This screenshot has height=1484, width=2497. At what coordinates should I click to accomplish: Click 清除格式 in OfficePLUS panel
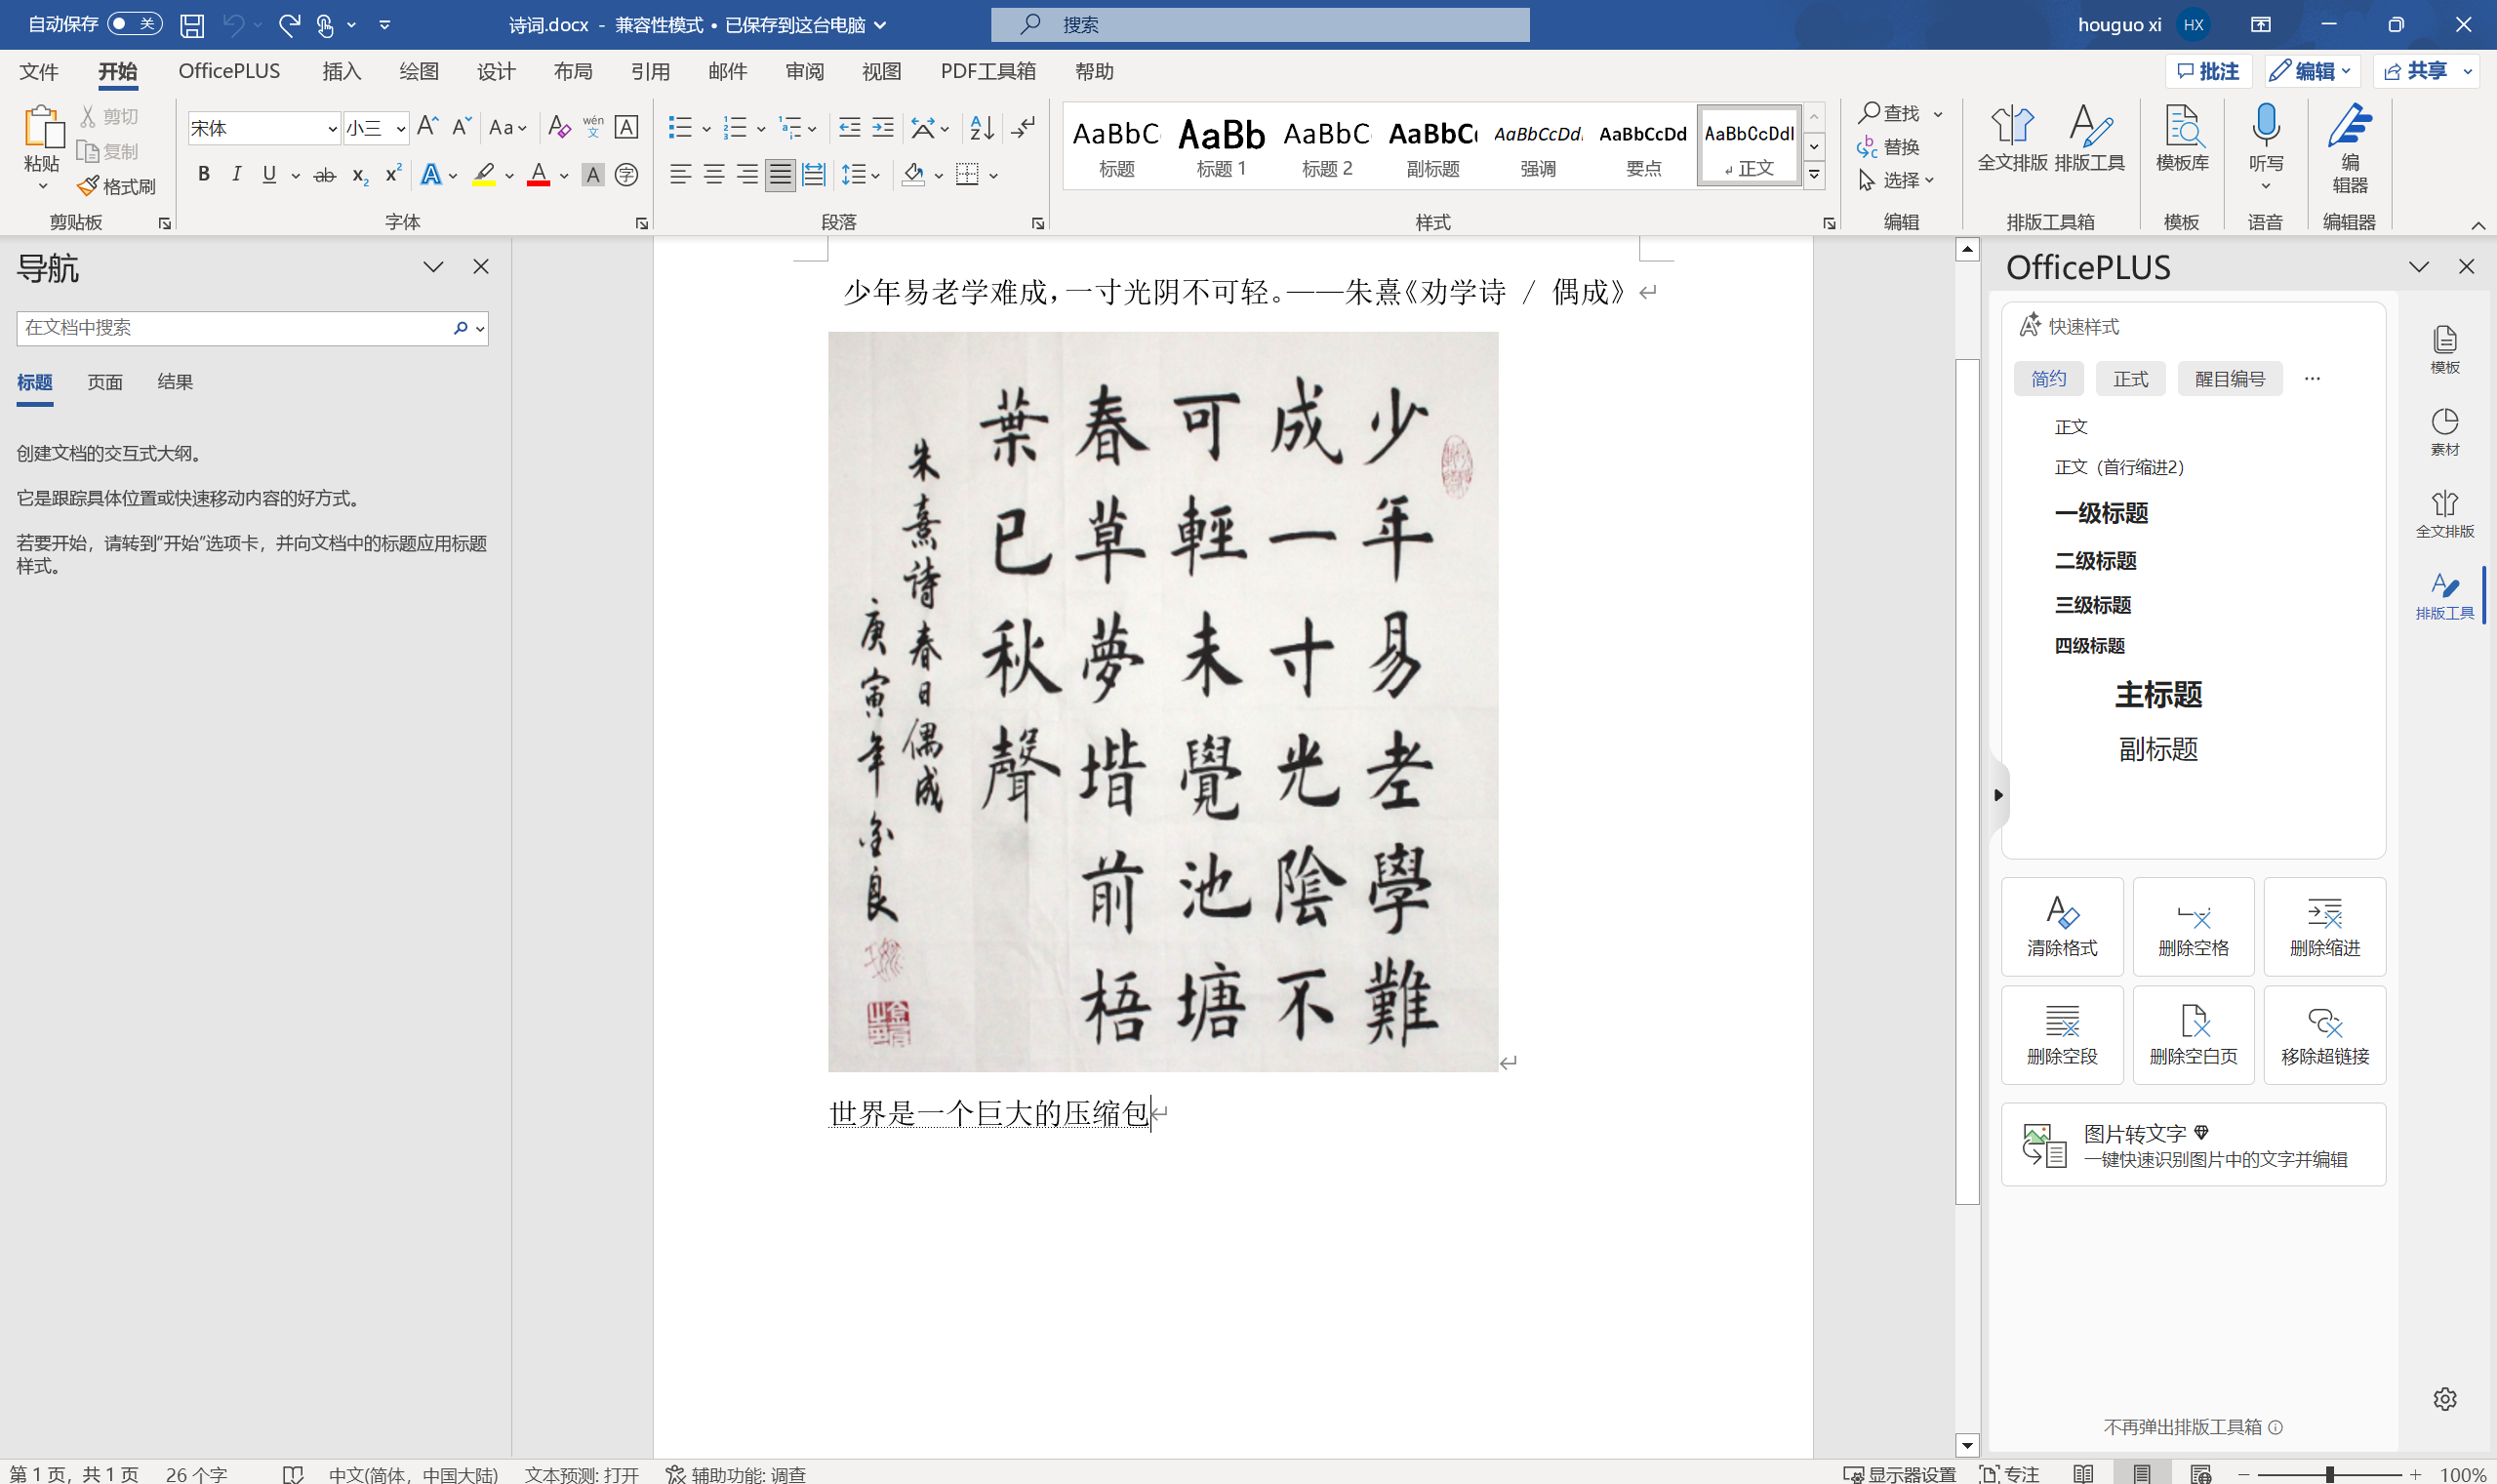(x=2062, y=926)
